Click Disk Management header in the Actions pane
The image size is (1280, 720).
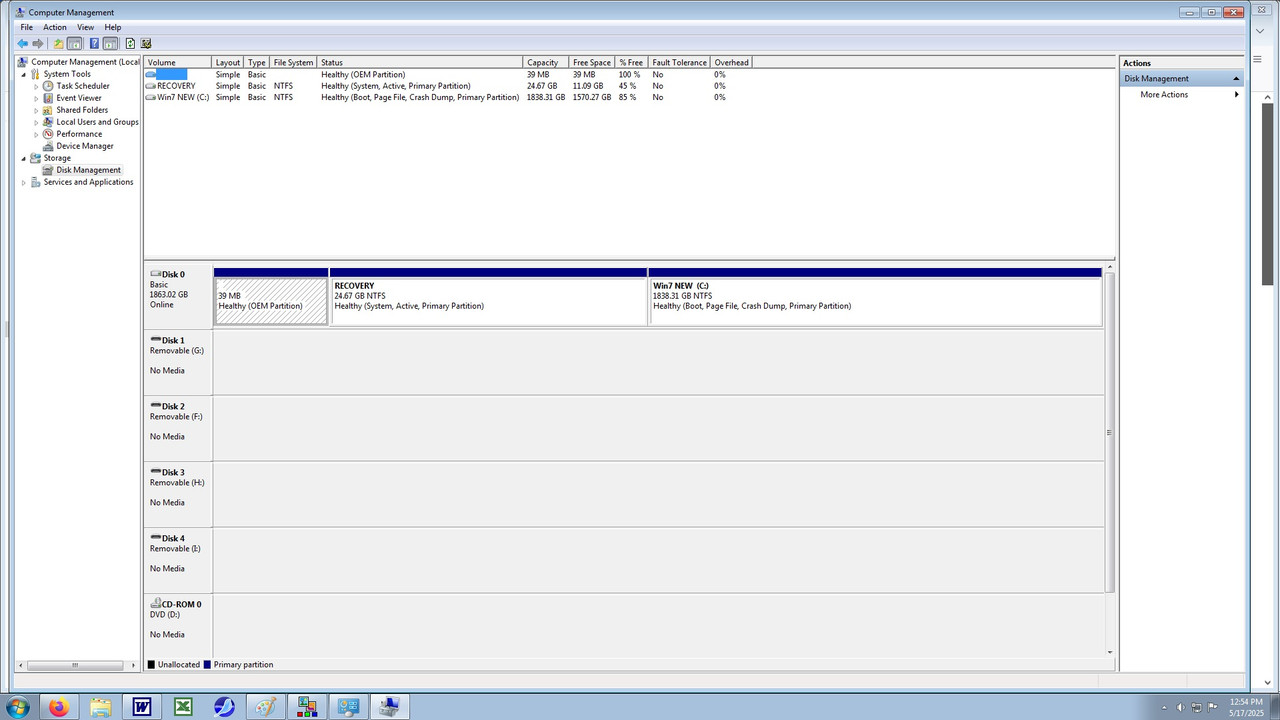click(1156, 77)
